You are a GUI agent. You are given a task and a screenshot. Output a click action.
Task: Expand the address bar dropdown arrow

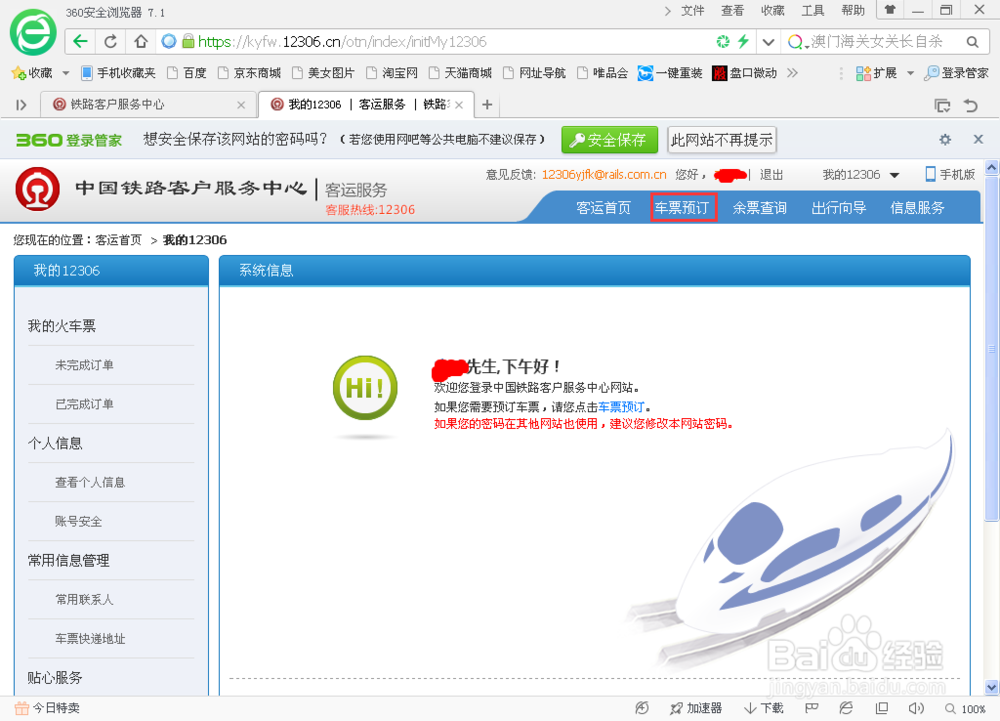[768, 41]
